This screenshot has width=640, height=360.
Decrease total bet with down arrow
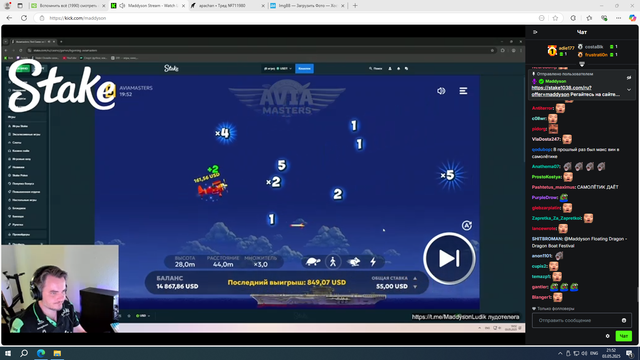pyautogui.click(x=415, y=287)
